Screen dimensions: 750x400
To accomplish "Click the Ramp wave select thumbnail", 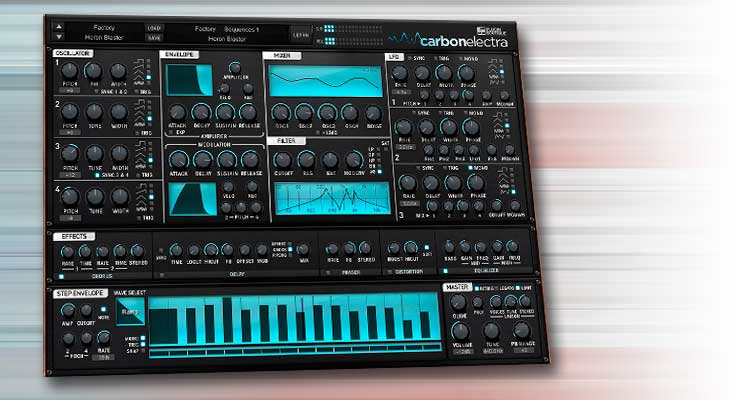I will click(x=130, y=311).
